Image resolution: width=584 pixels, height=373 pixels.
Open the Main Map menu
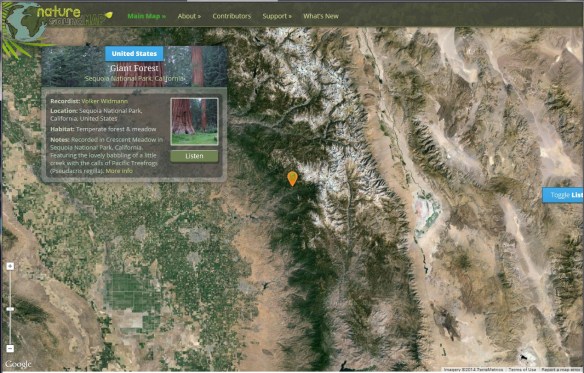(x=146, y=16)
